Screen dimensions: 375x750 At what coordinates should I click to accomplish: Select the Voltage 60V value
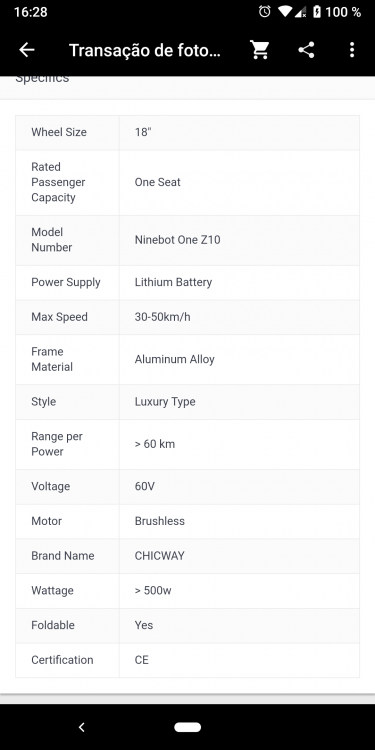tap(144, 486)
